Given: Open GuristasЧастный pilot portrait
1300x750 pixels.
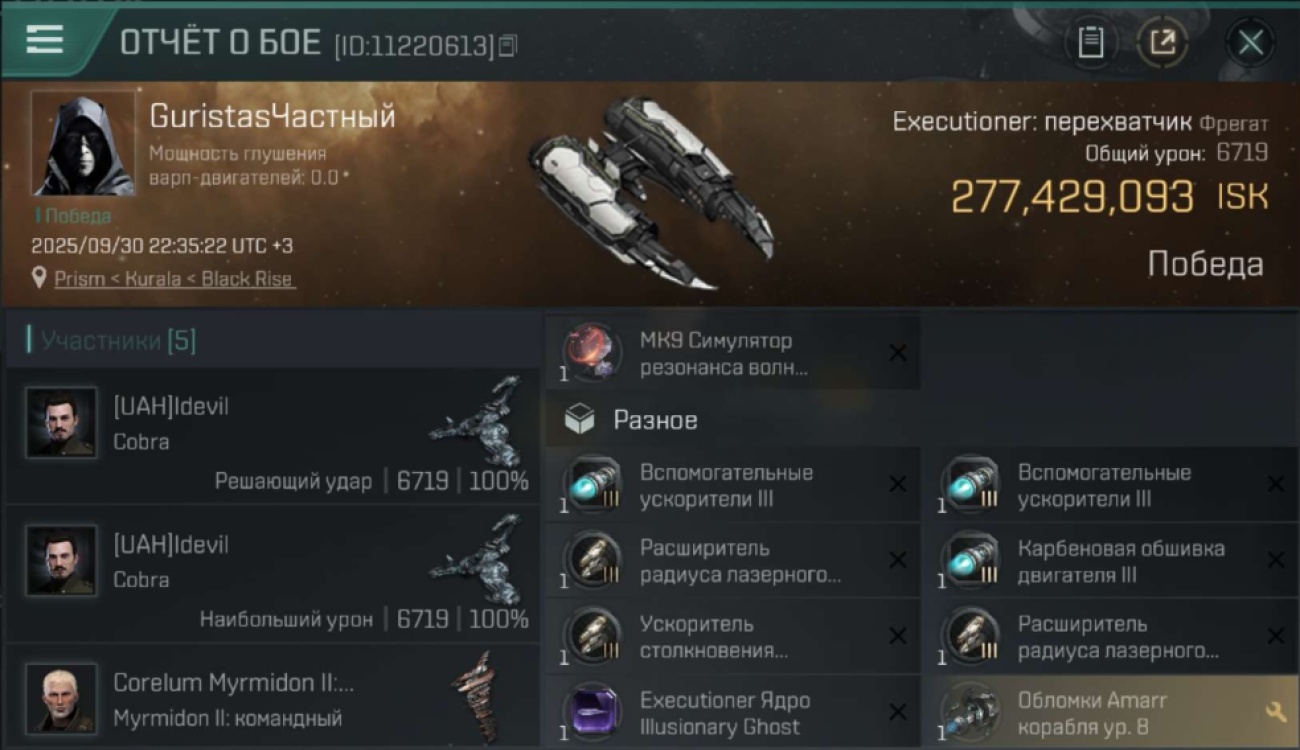Looking at the screenshot, I should click(83, 144).
